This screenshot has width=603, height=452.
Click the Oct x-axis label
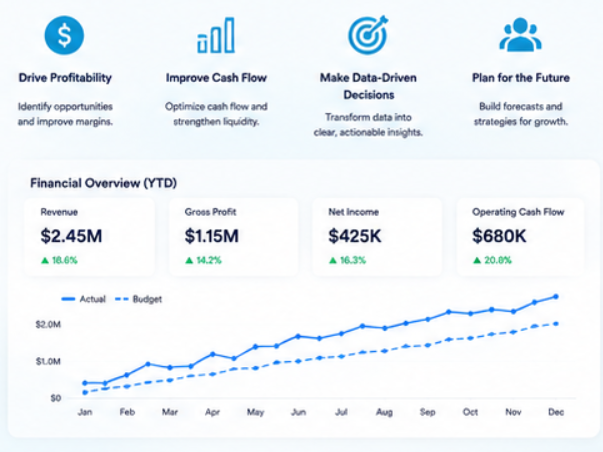click(x=470, y=412)
